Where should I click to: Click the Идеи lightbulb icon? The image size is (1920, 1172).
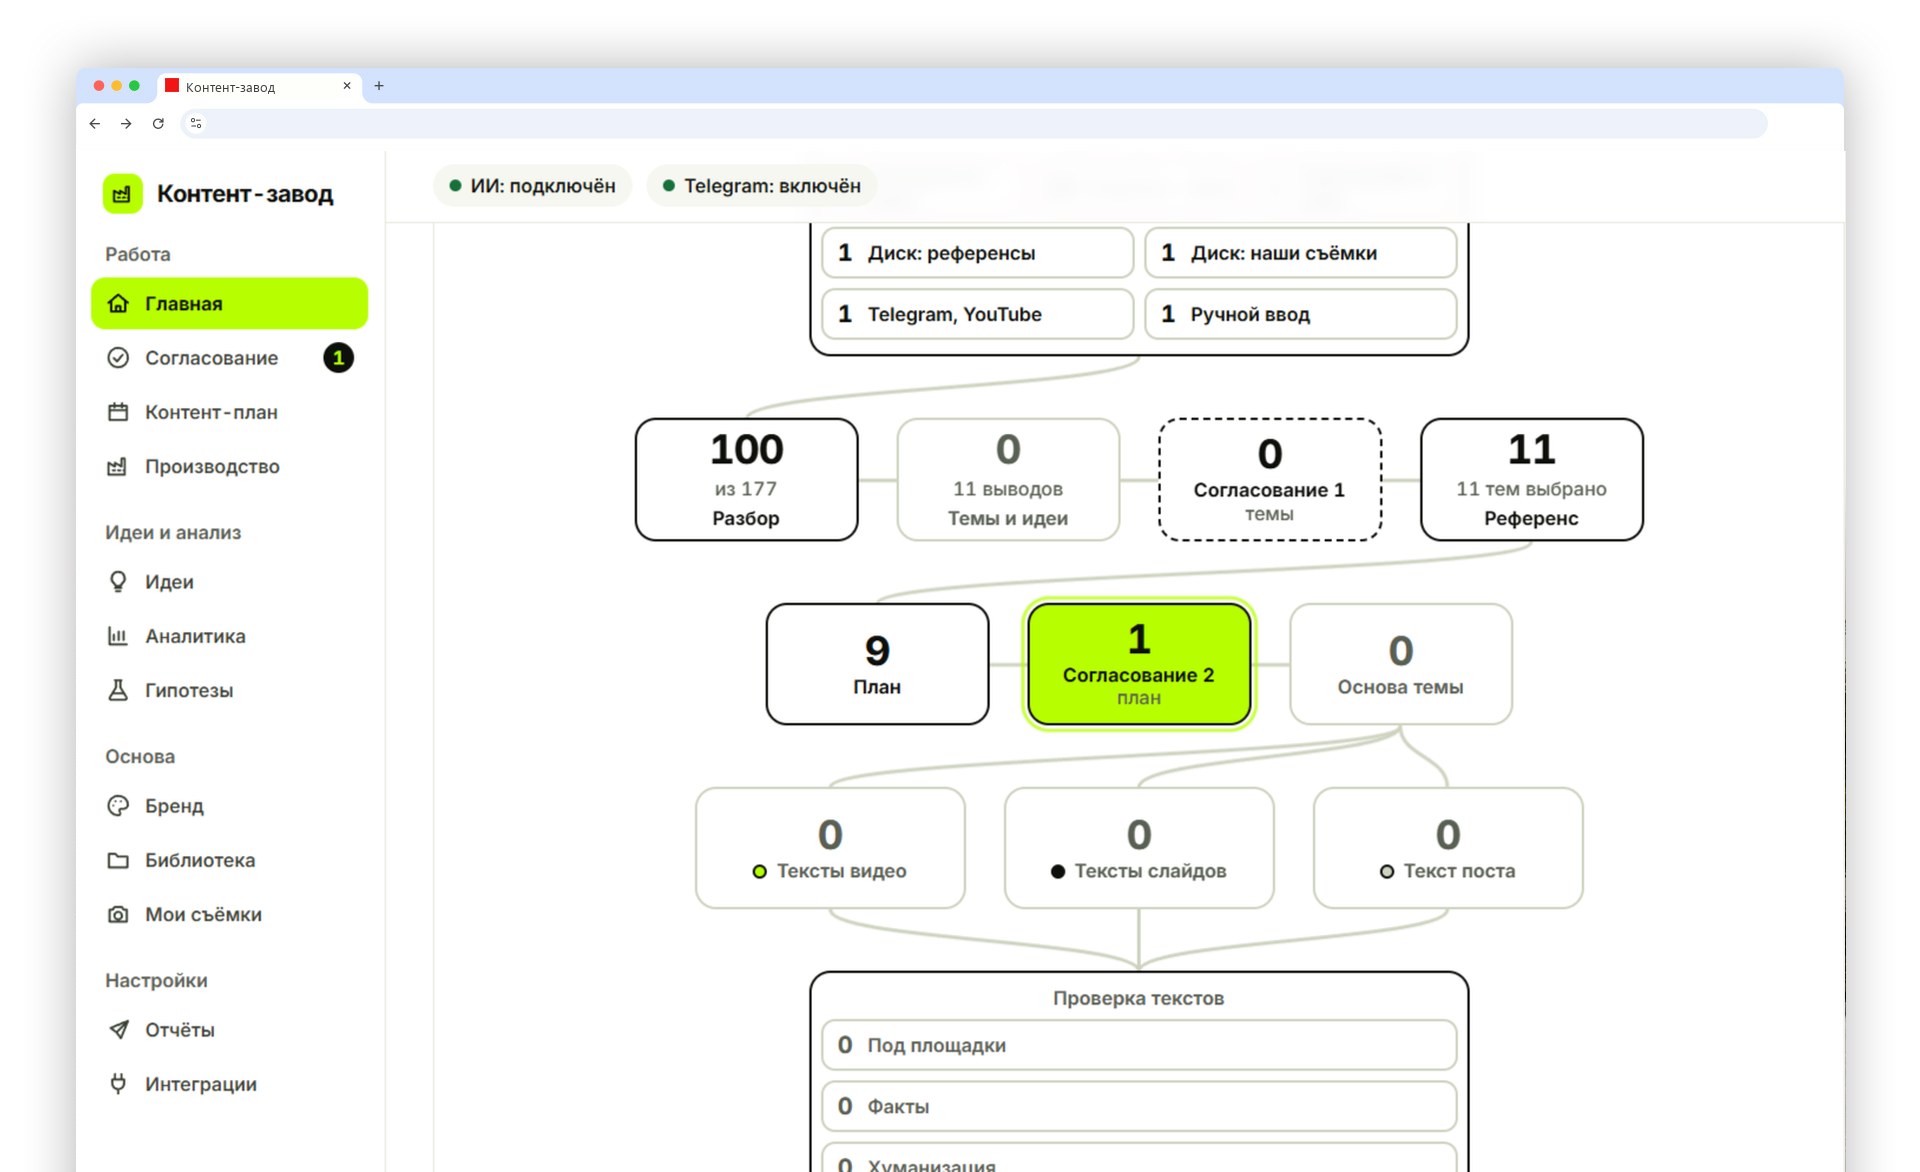coord(118,582)
